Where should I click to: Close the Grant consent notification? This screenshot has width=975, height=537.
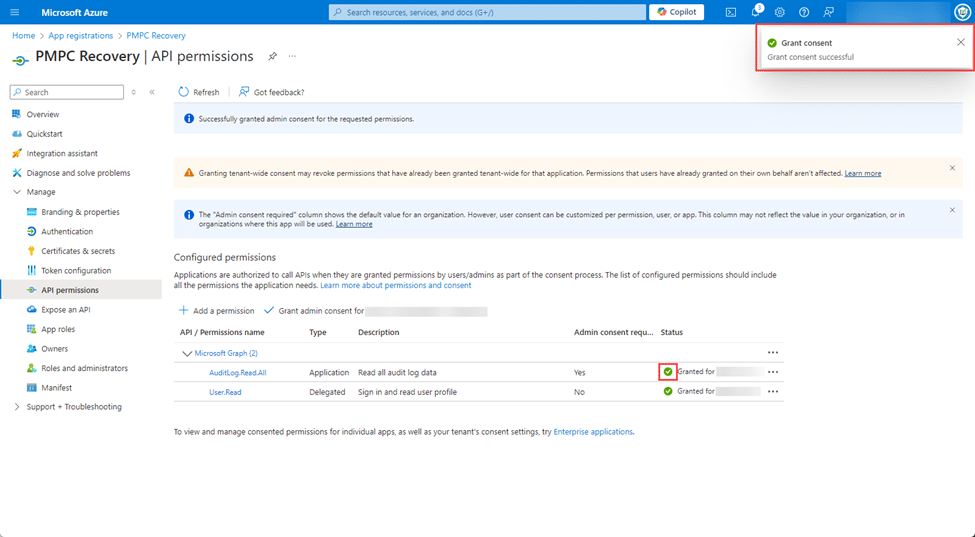click(960, 42)
